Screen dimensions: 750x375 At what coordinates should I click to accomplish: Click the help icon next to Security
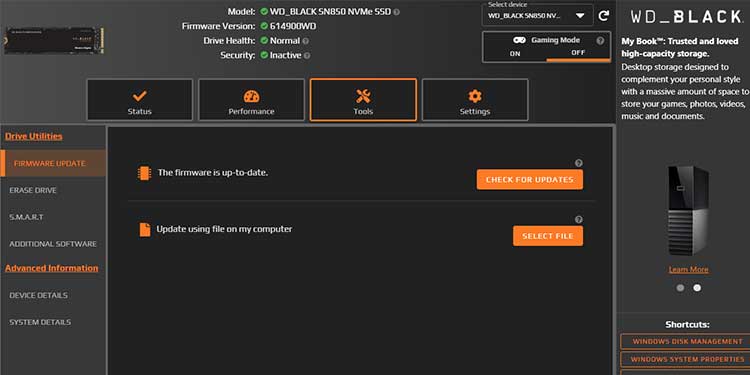point(307,55)
